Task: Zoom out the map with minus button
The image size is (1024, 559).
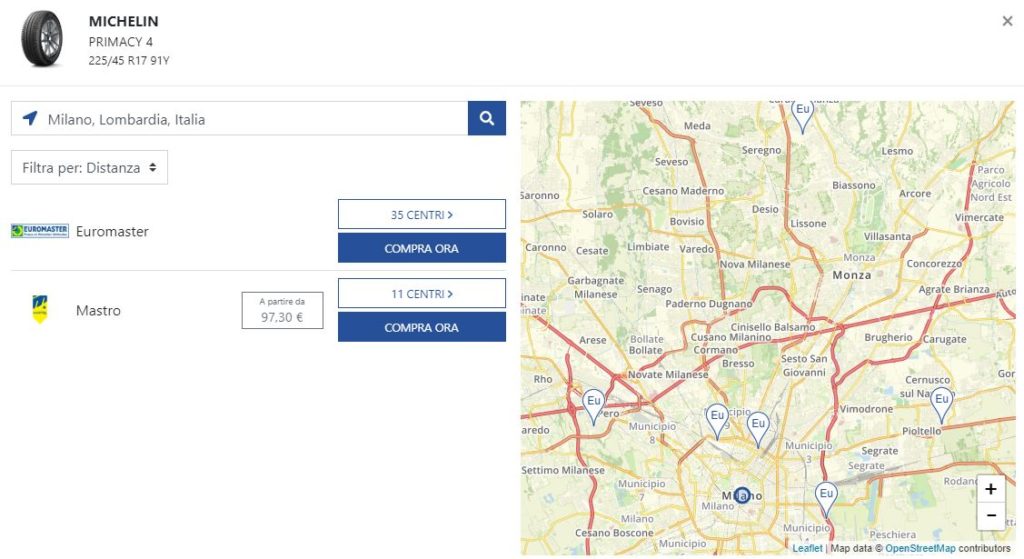Action: 990,515
